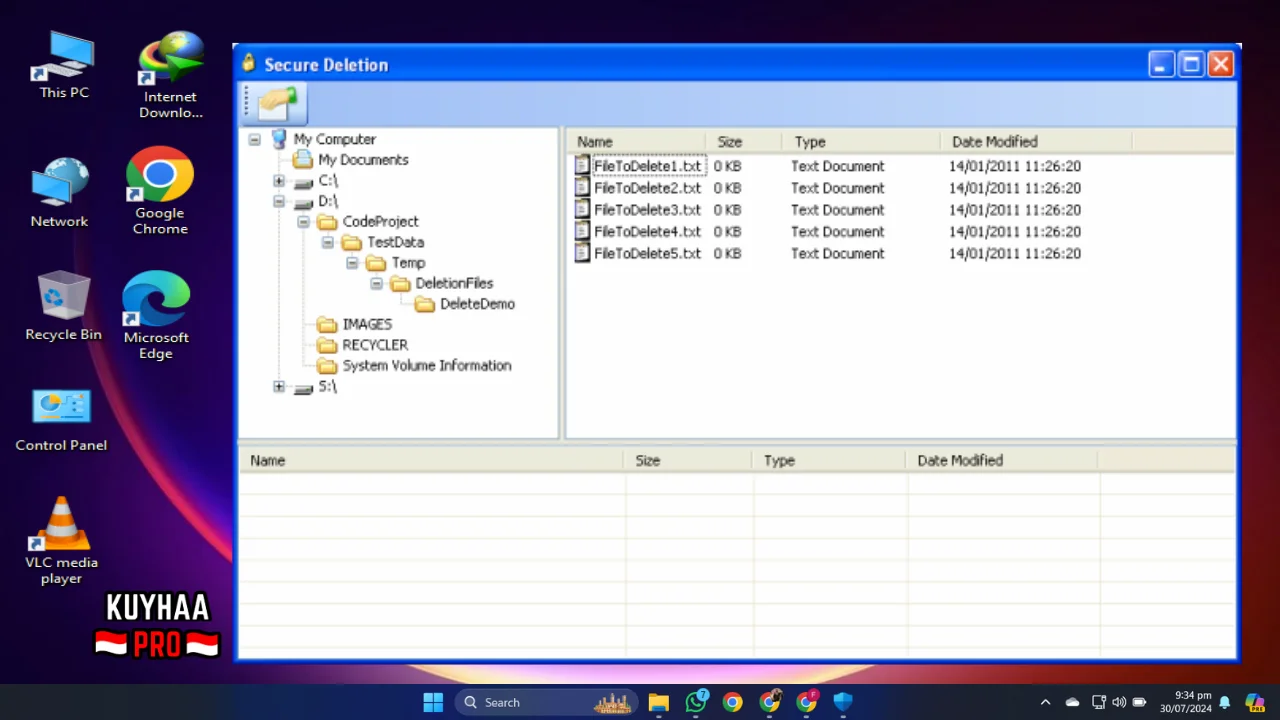
Task: Click the secure delete toolbar icon
Action: coord(278,103)
